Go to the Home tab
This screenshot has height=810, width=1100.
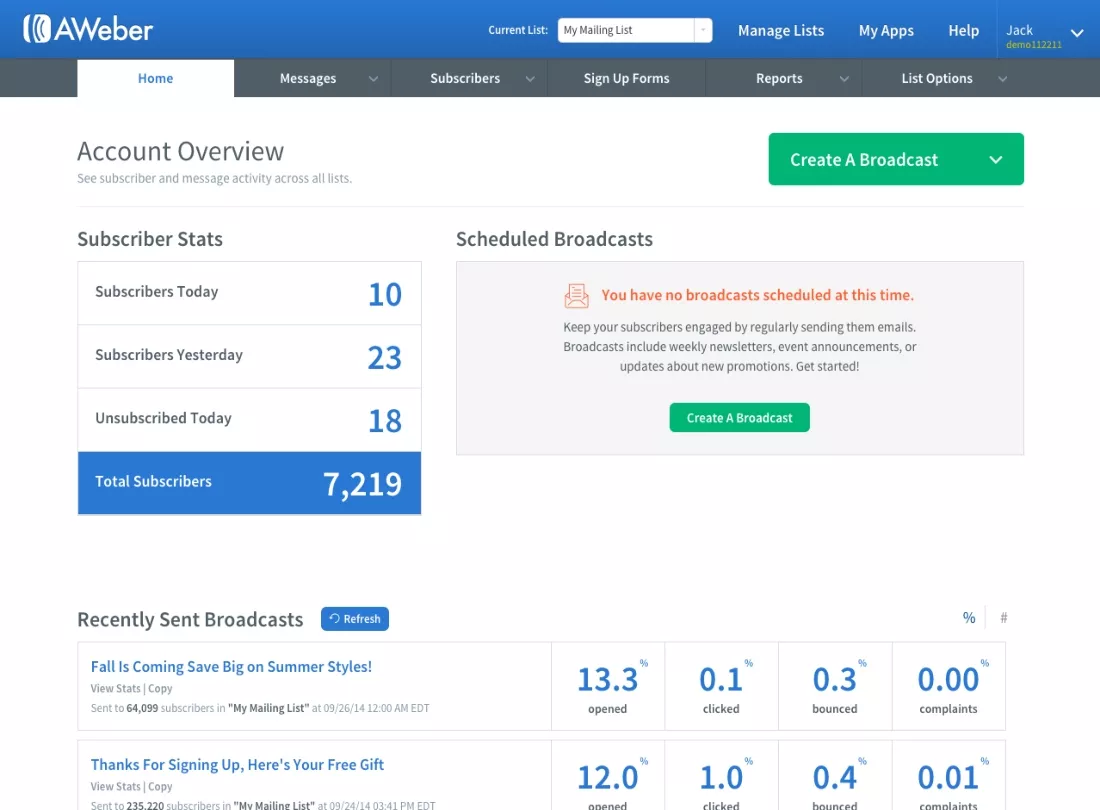[x=156, y=78]
